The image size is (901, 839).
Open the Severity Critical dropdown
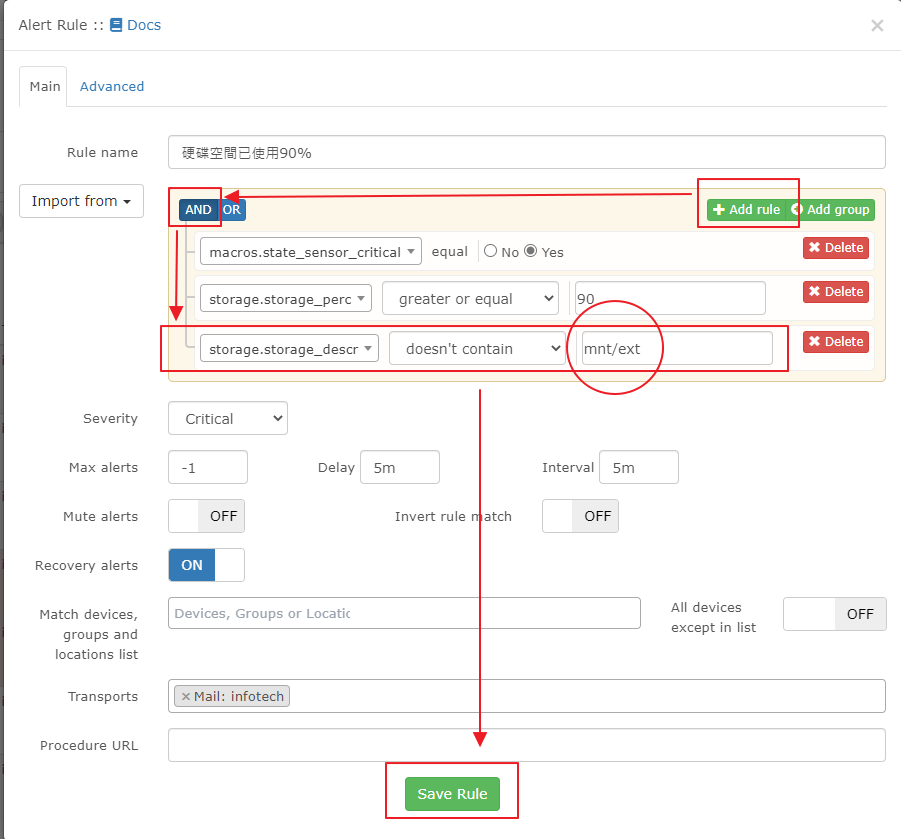[x=228, y=418]
